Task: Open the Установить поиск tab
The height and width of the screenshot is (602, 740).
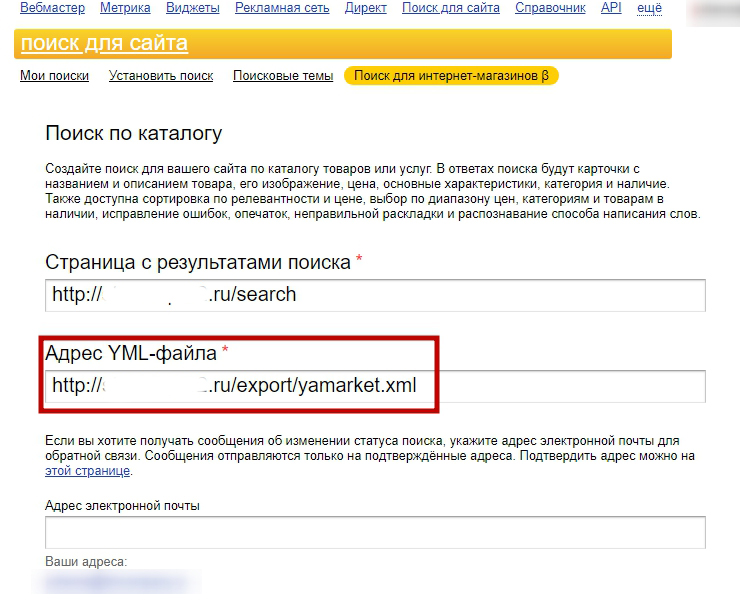Action: click(161, 76)
